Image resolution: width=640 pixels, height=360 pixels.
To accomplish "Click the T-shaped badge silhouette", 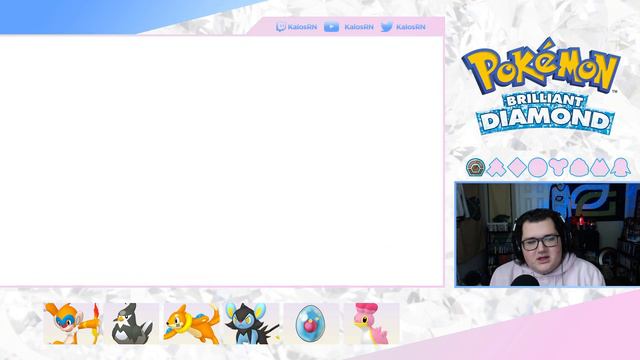I will pos(558,167).
